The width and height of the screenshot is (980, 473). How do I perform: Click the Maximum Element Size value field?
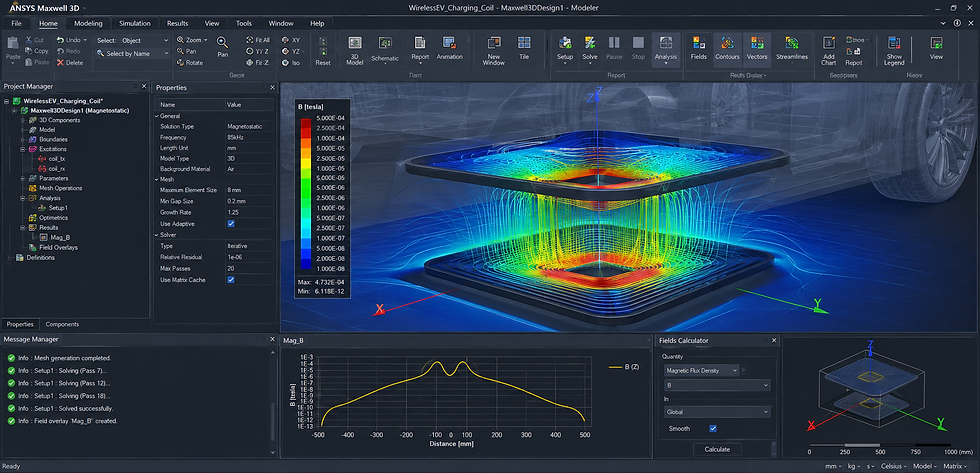point(249,189)
